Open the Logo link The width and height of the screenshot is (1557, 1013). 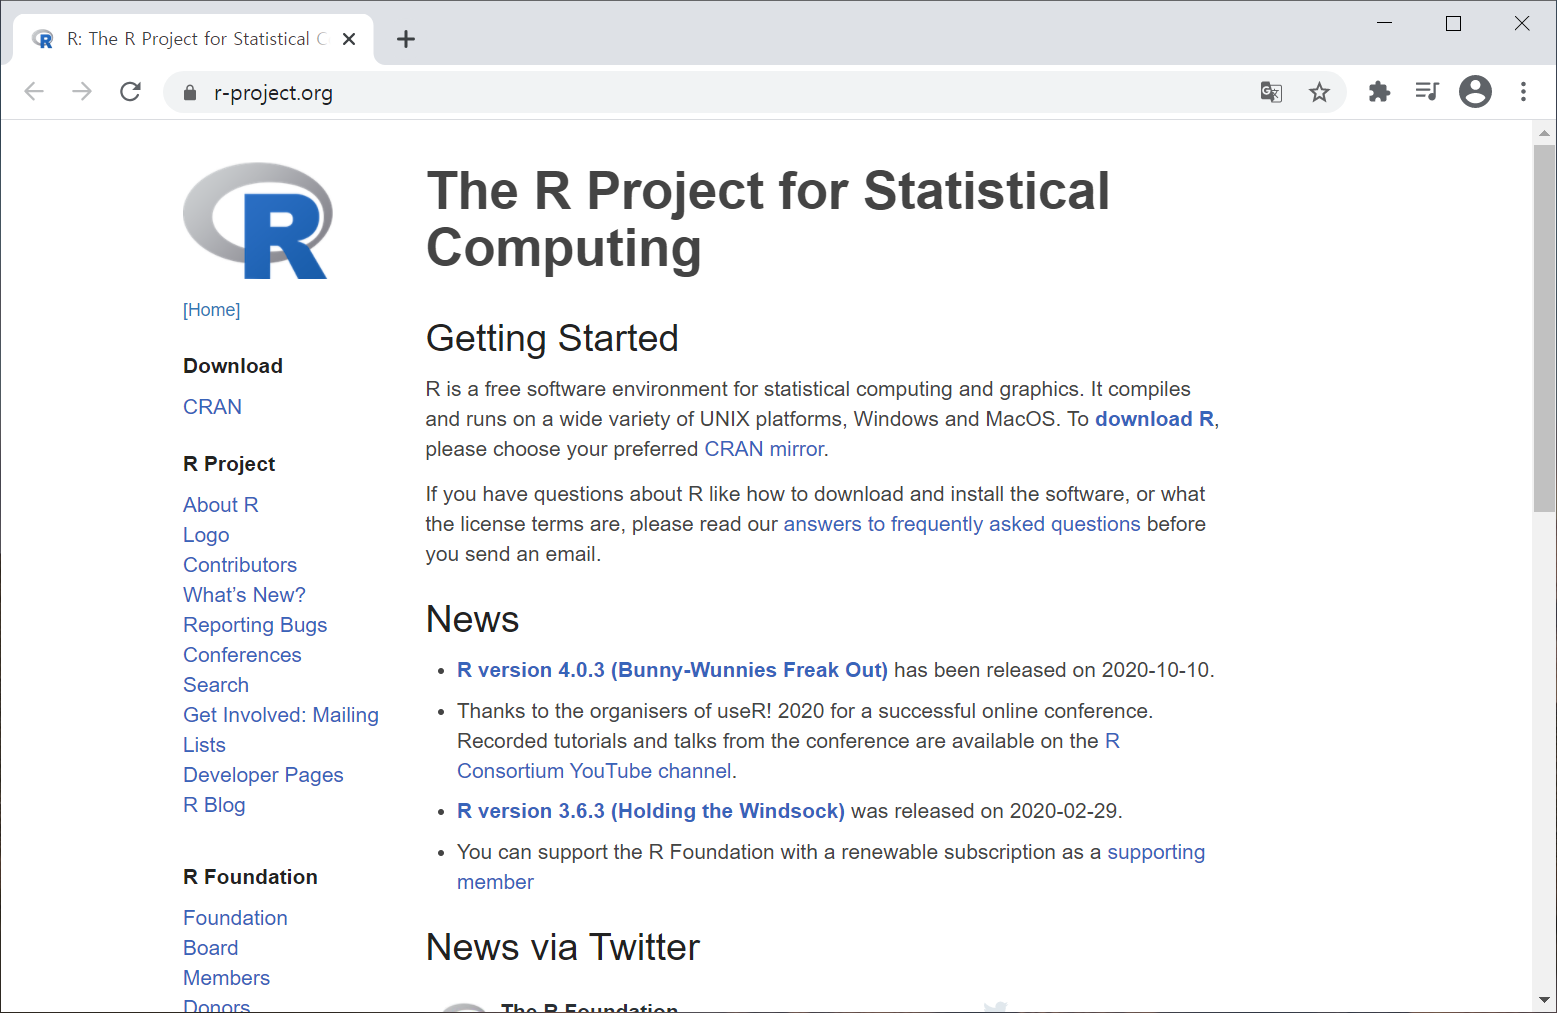[x=206, y=535]
